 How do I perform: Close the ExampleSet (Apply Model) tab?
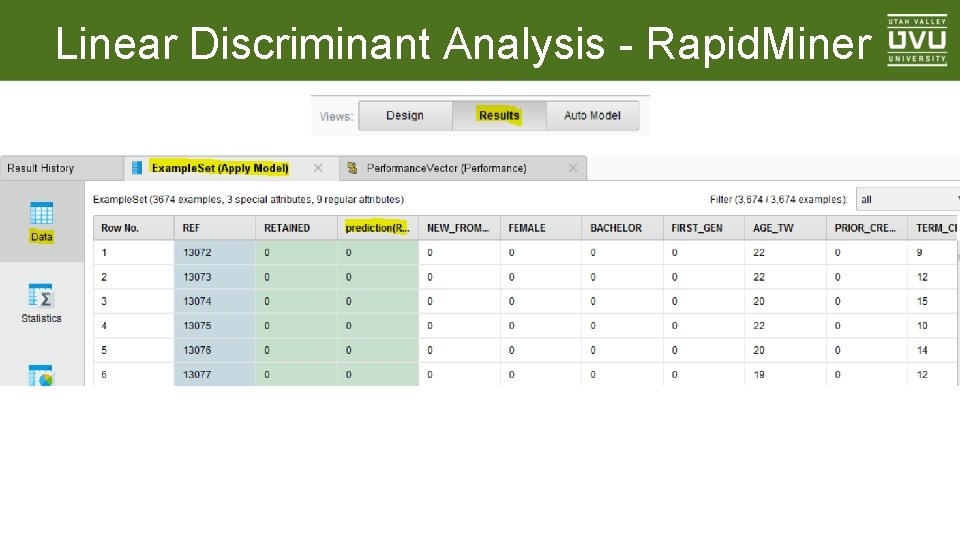(x=318, y=168)
